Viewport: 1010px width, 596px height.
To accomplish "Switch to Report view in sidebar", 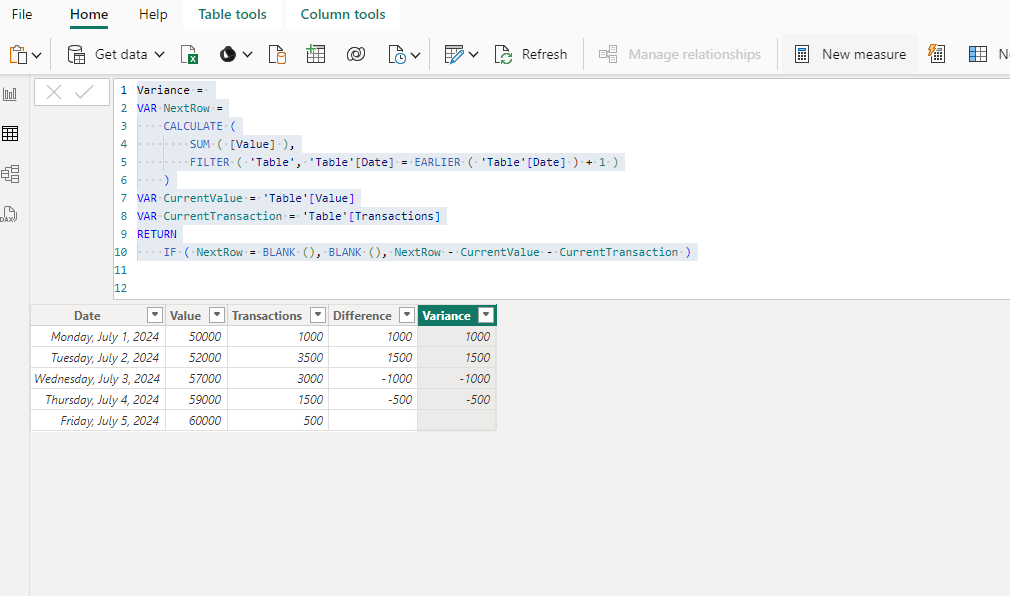I will (x=10, y=94).
